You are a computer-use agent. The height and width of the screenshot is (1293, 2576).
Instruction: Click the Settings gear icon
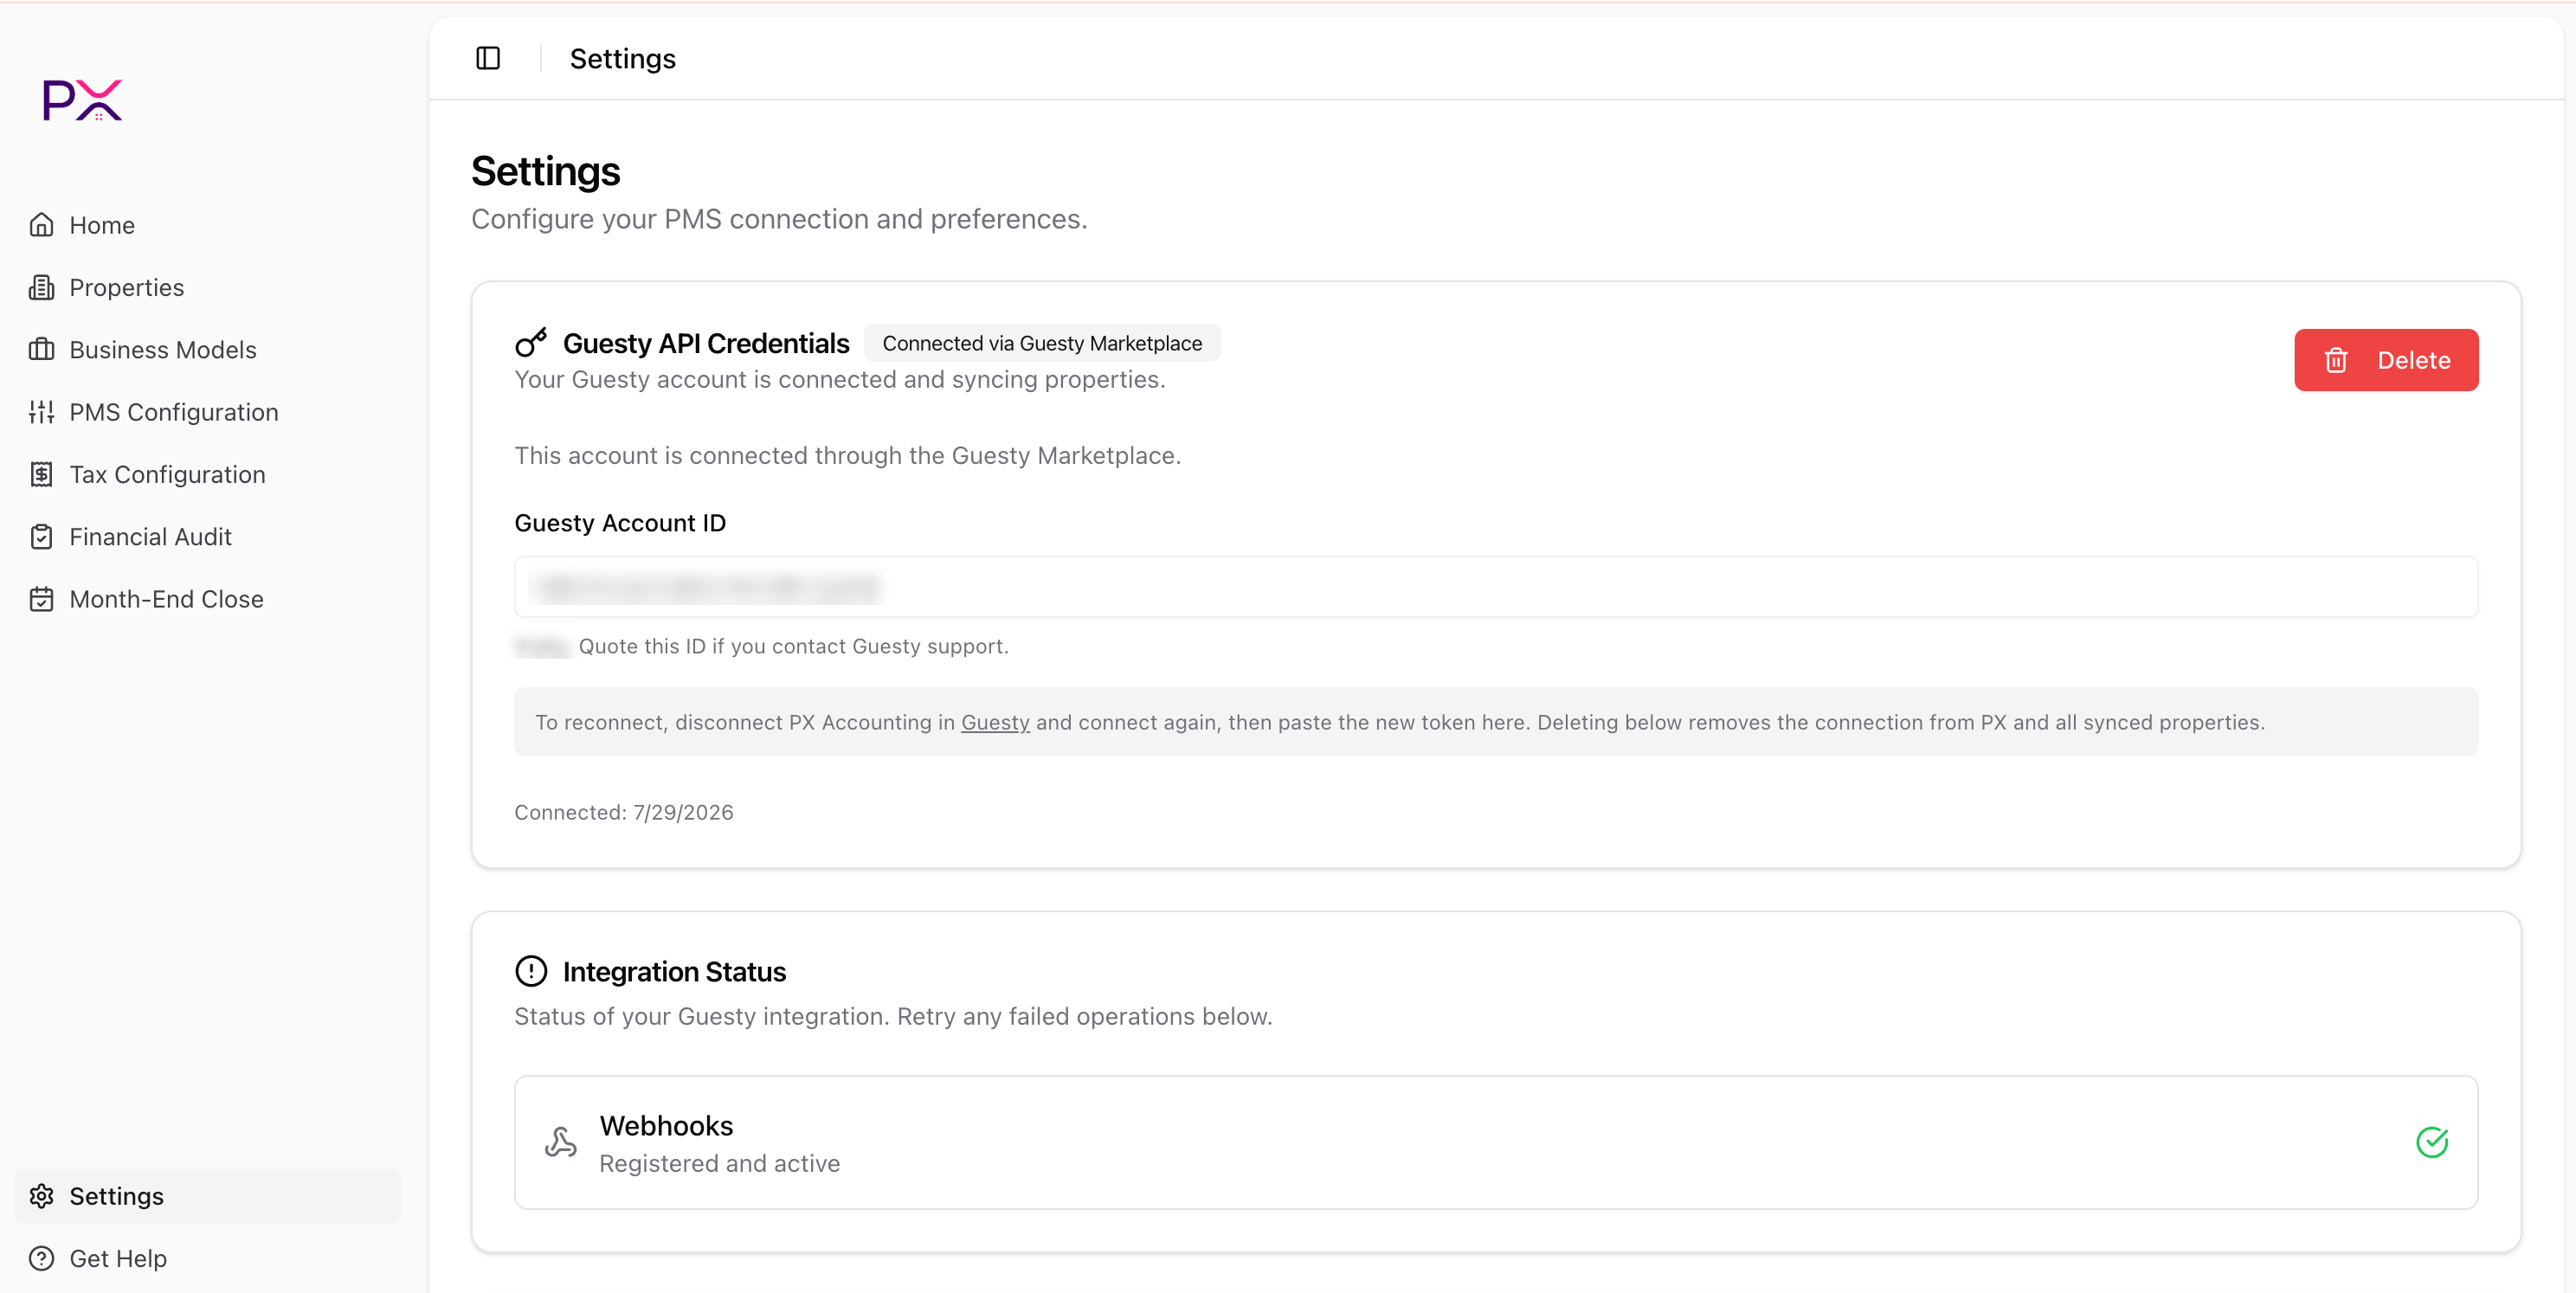pyautogui.click(x=41, y=1196)
